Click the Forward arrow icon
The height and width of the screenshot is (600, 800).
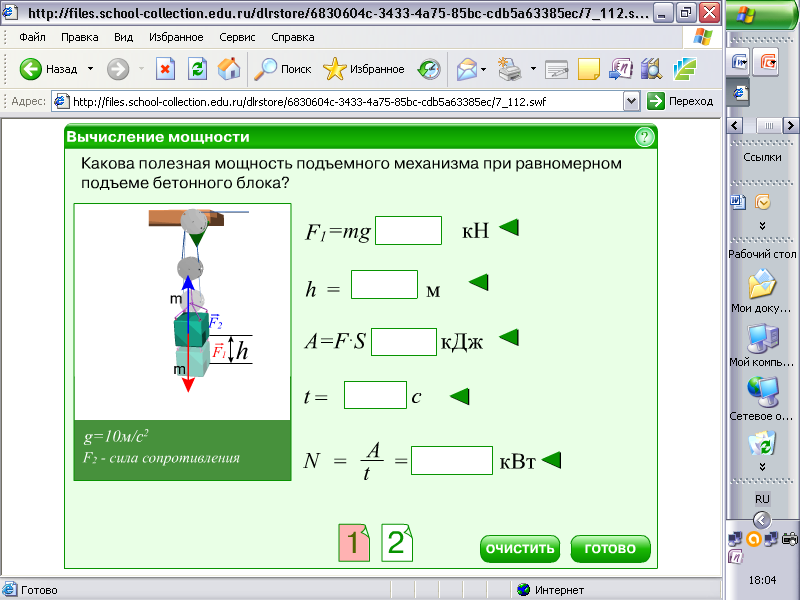[118, 69]
